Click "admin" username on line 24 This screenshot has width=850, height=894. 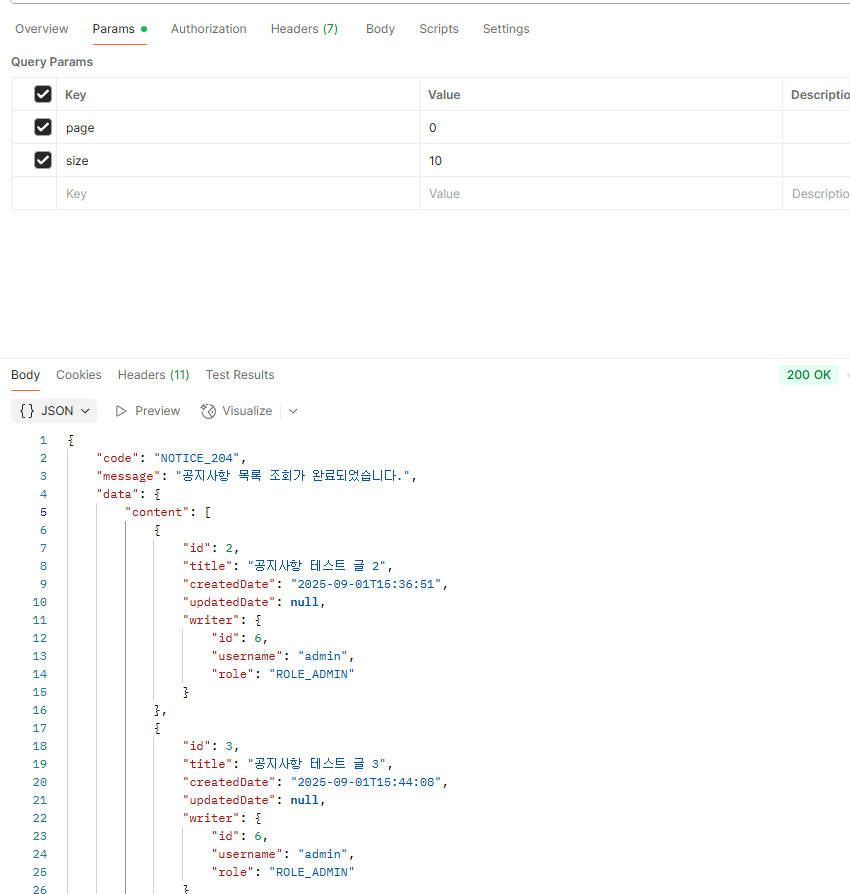point(323,855)
